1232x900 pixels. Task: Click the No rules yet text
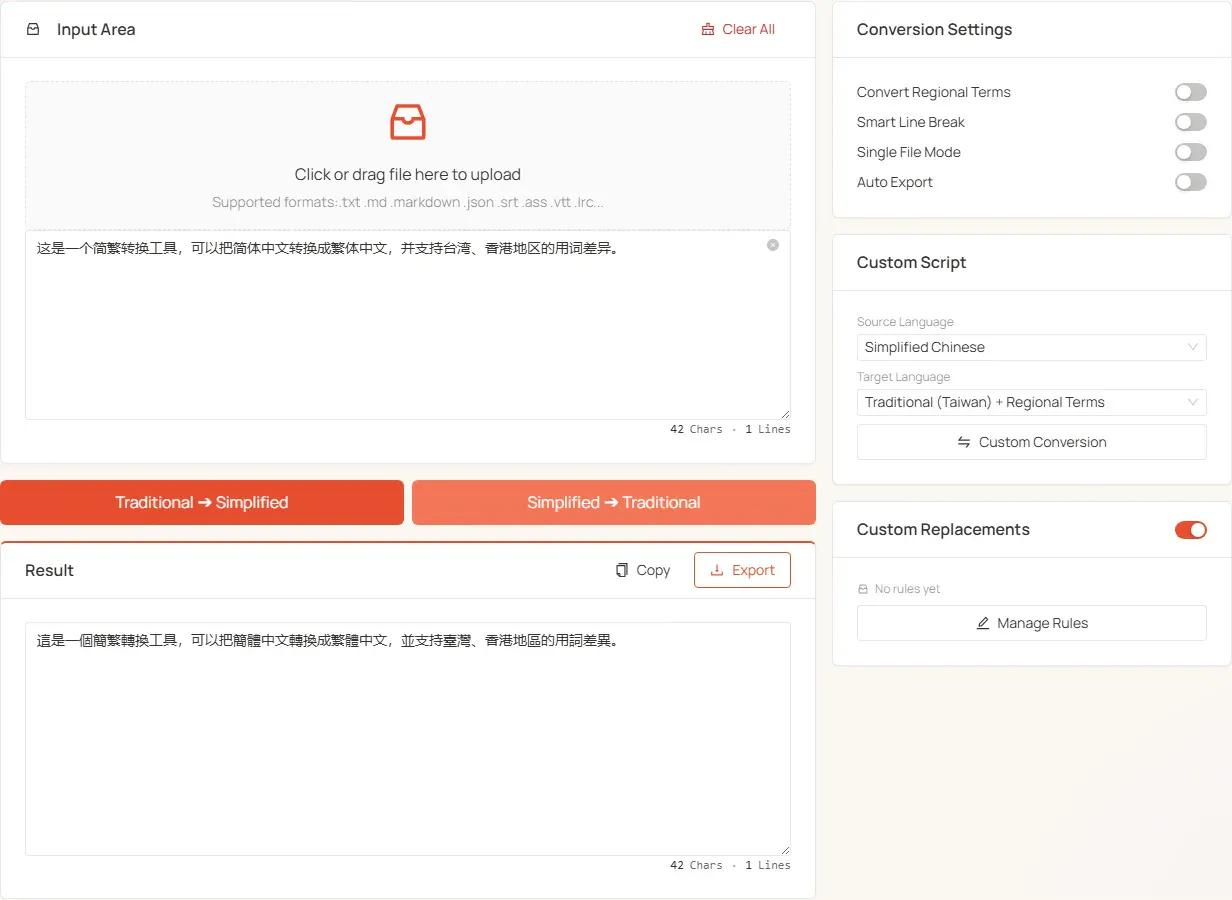coord(907,589)
